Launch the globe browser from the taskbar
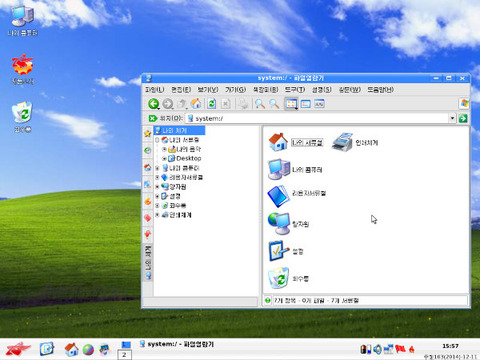Screen dimensions: 480x360 (x=88, y=350)
